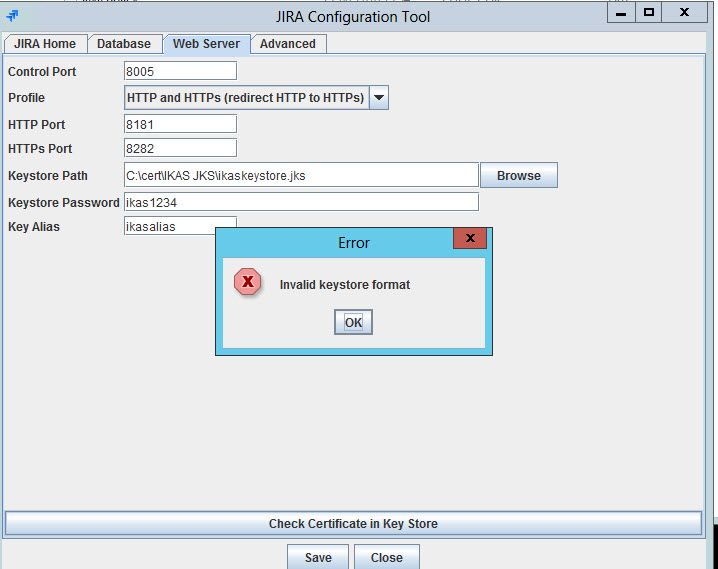Browse for a keystore file
The height and width of the screenshot is (569, 718).
[x=519, y=175]
